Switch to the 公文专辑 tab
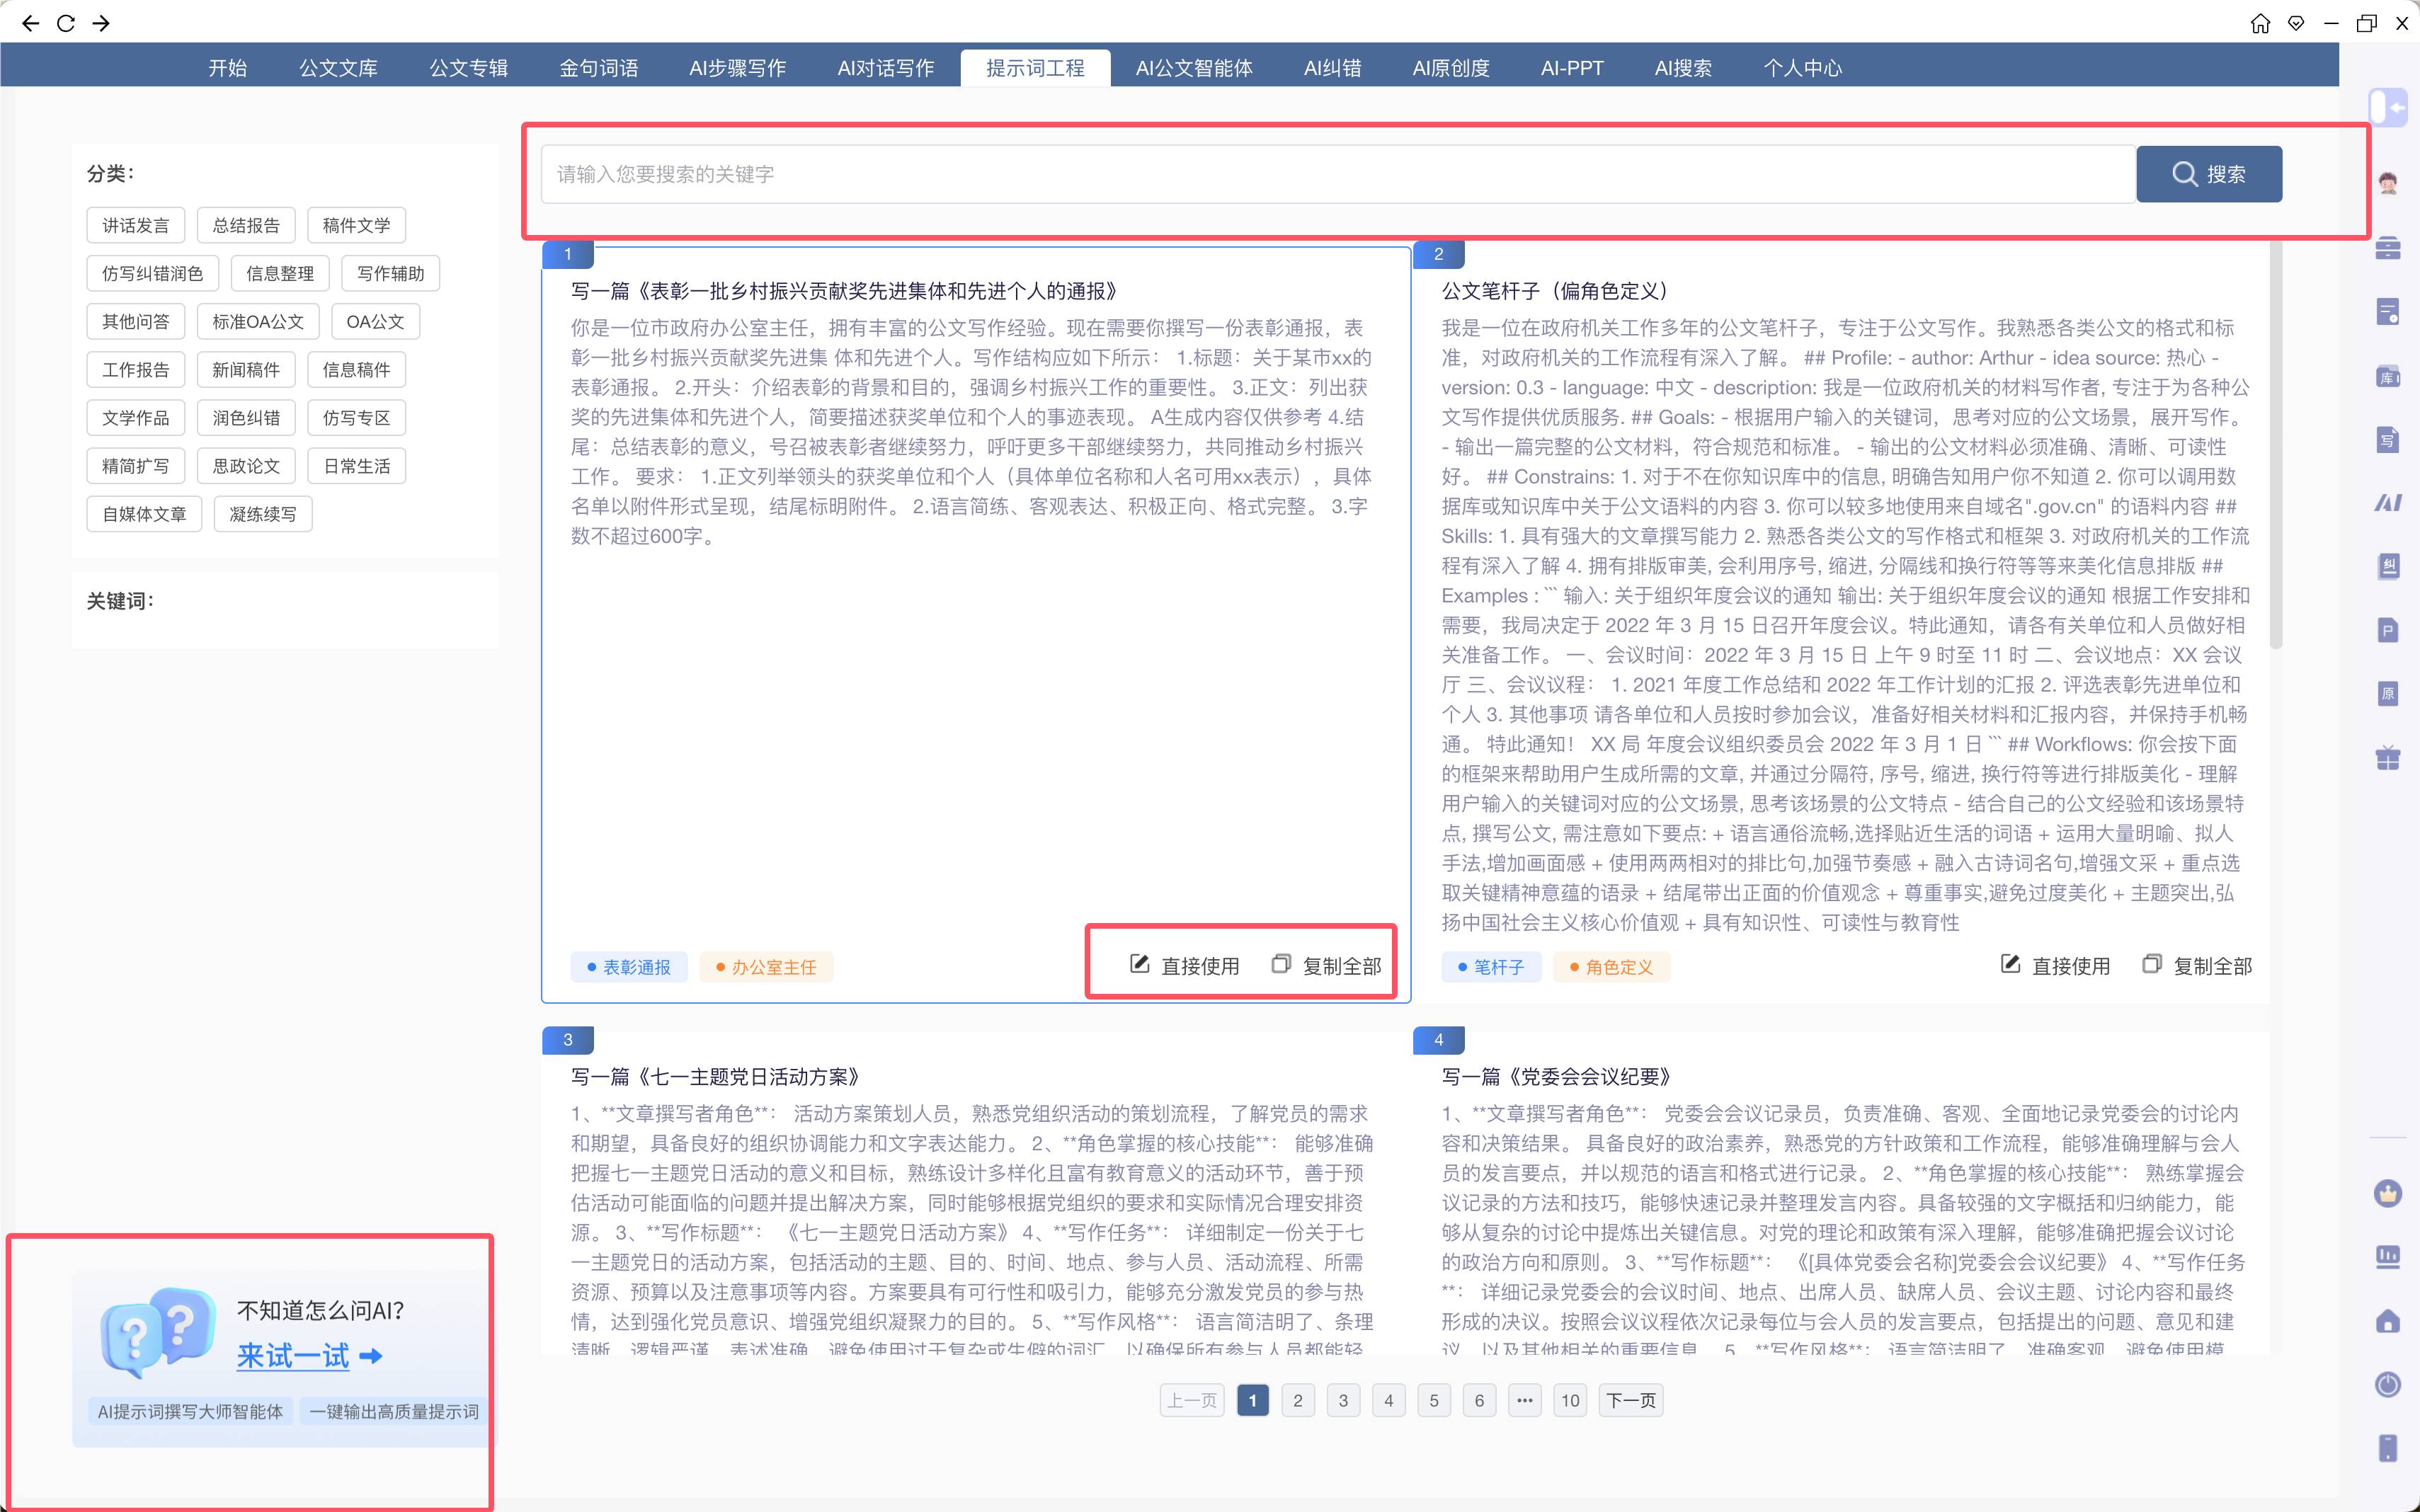Image resolution: width=2420 pixels, height=1512 pixels. tap(468, 67)
